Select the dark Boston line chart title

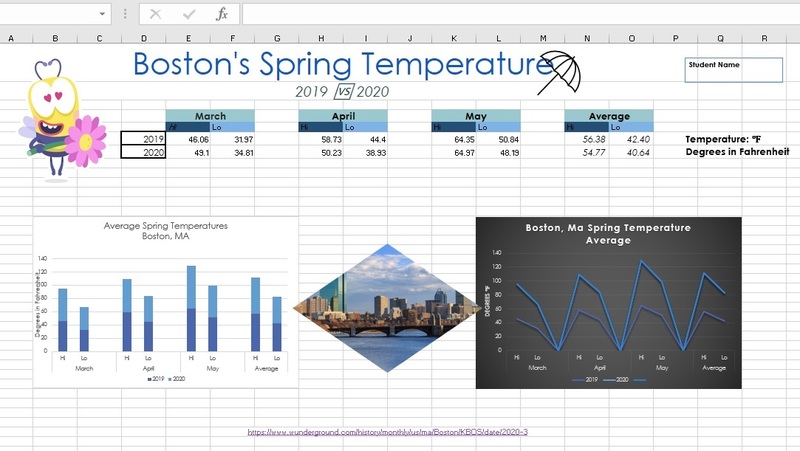coord(608,234)
